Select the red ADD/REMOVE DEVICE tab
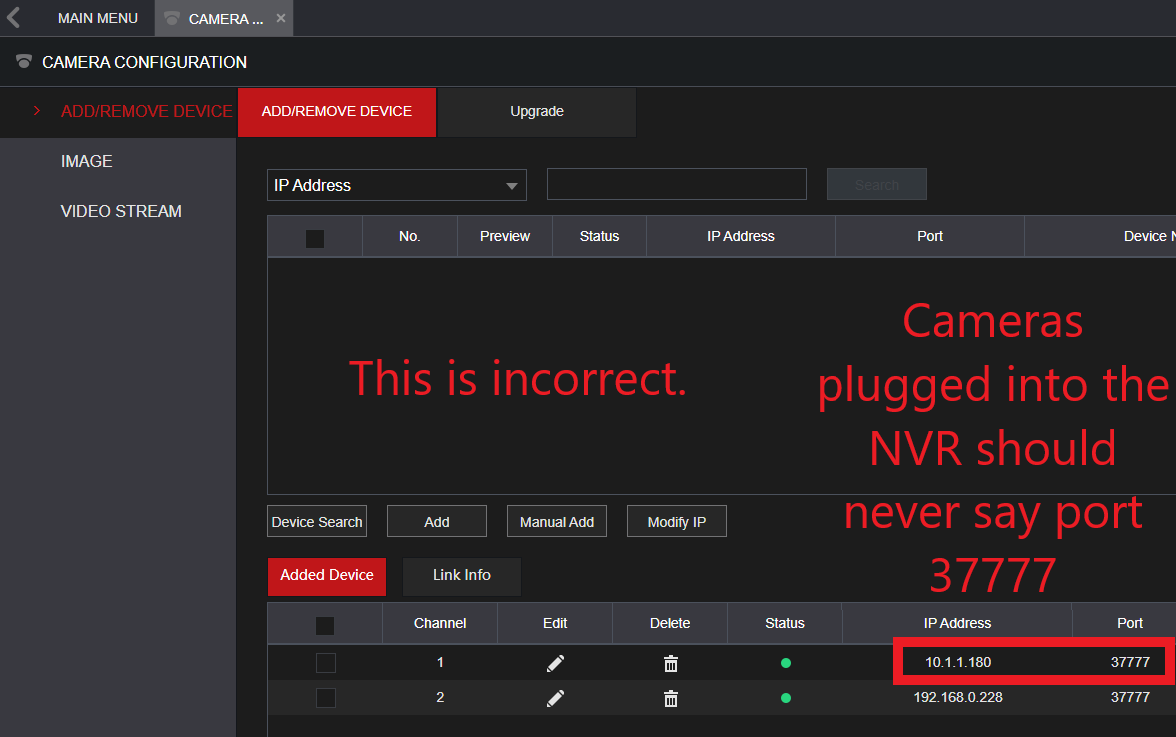 coord(337,112)
